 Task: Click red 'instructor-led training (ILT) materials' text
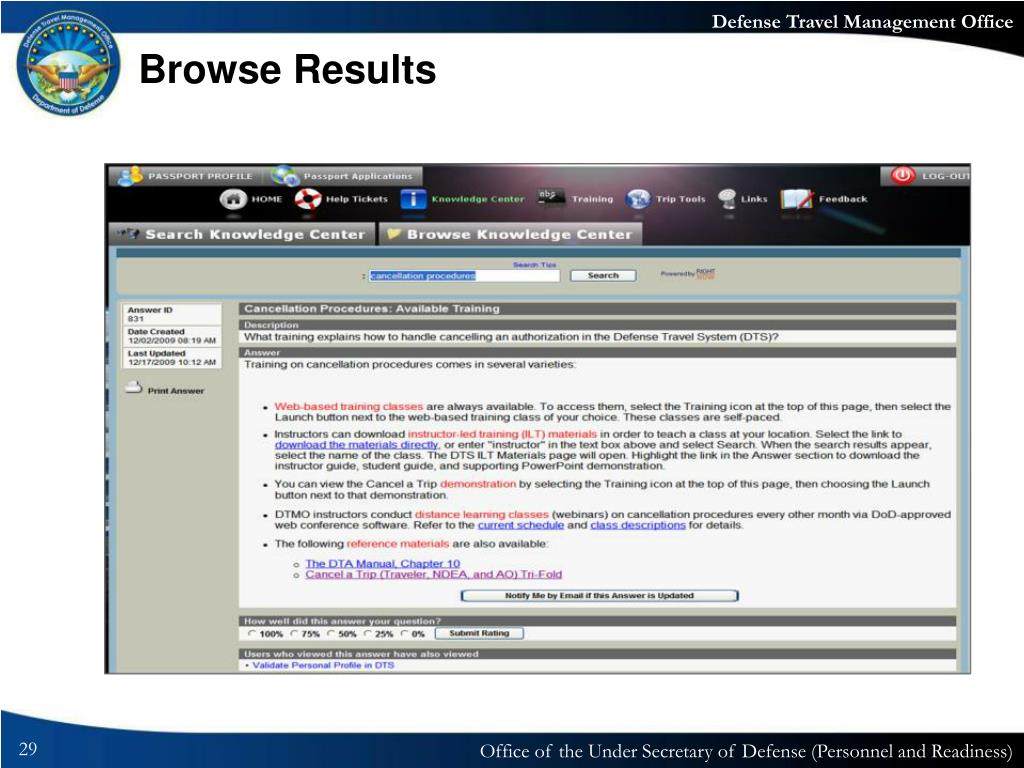[x=502, y=434]
